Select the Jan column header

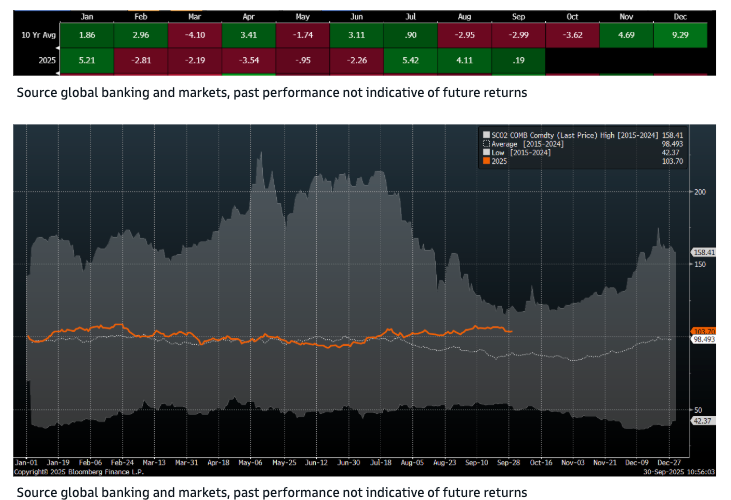[x=87, y=16]
